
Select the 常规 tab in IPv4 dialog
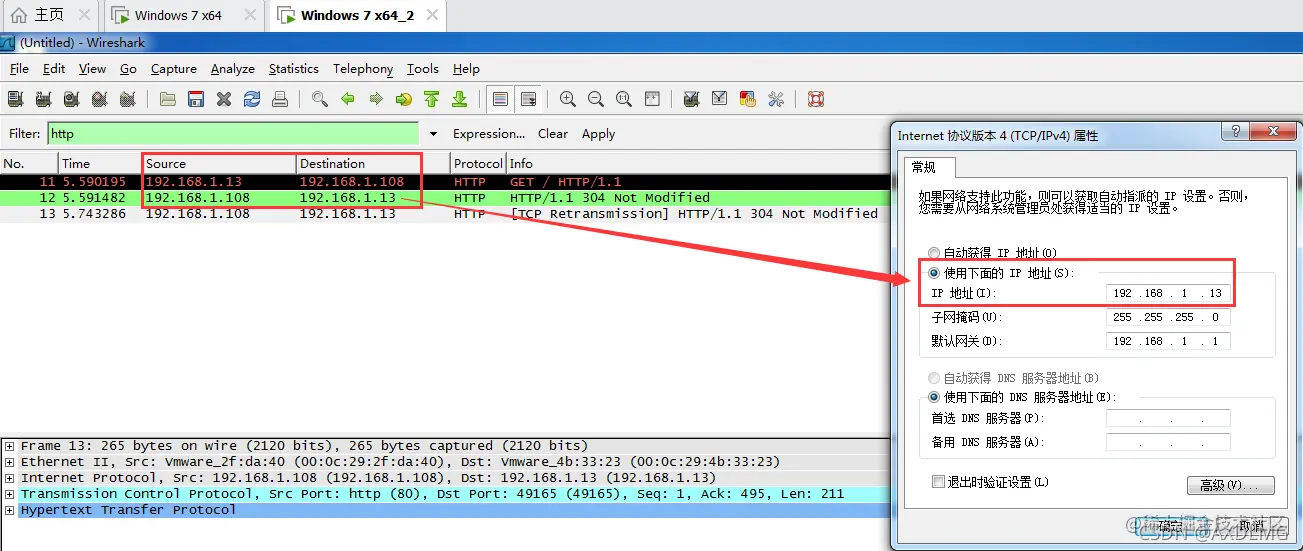[x=929, y=167]
